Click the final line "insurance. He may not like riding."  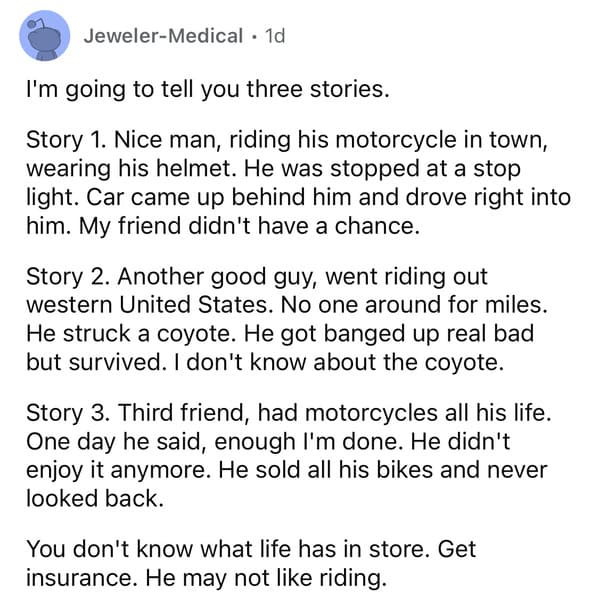tap(206, 578)
